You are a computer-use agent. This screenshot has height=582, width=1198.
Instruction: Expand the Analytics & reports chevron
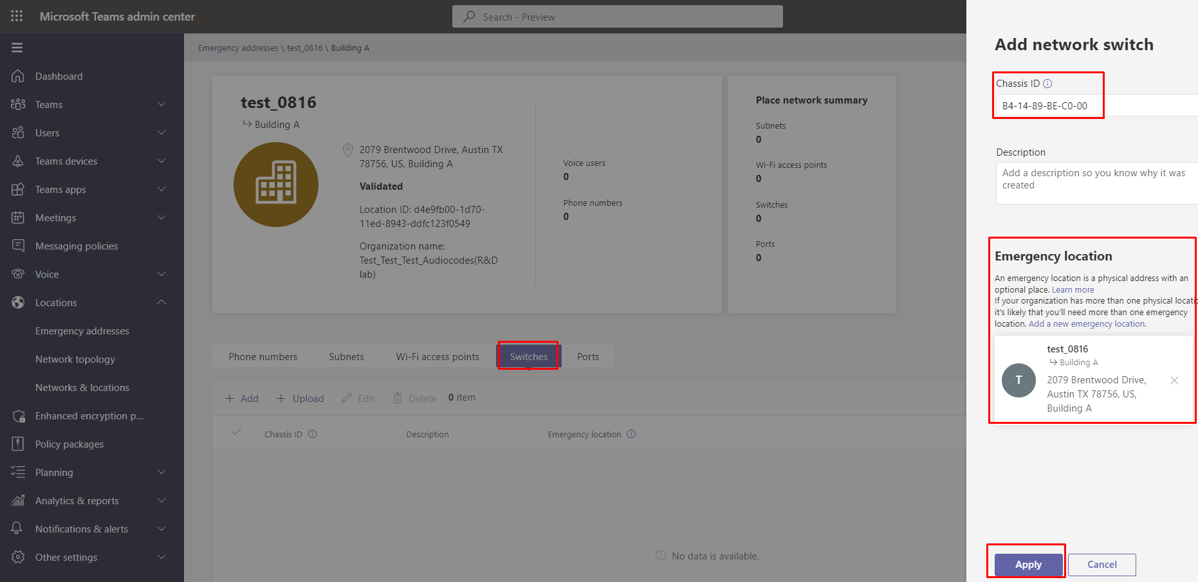161,501
